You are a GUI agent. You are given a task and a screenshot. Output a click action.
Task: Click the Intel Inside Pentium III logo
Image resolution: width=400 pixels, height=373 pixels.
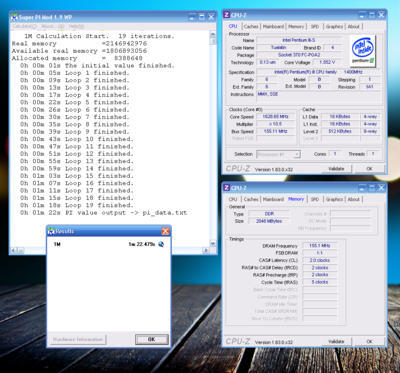pyautogui.click(x=362, y=50)
